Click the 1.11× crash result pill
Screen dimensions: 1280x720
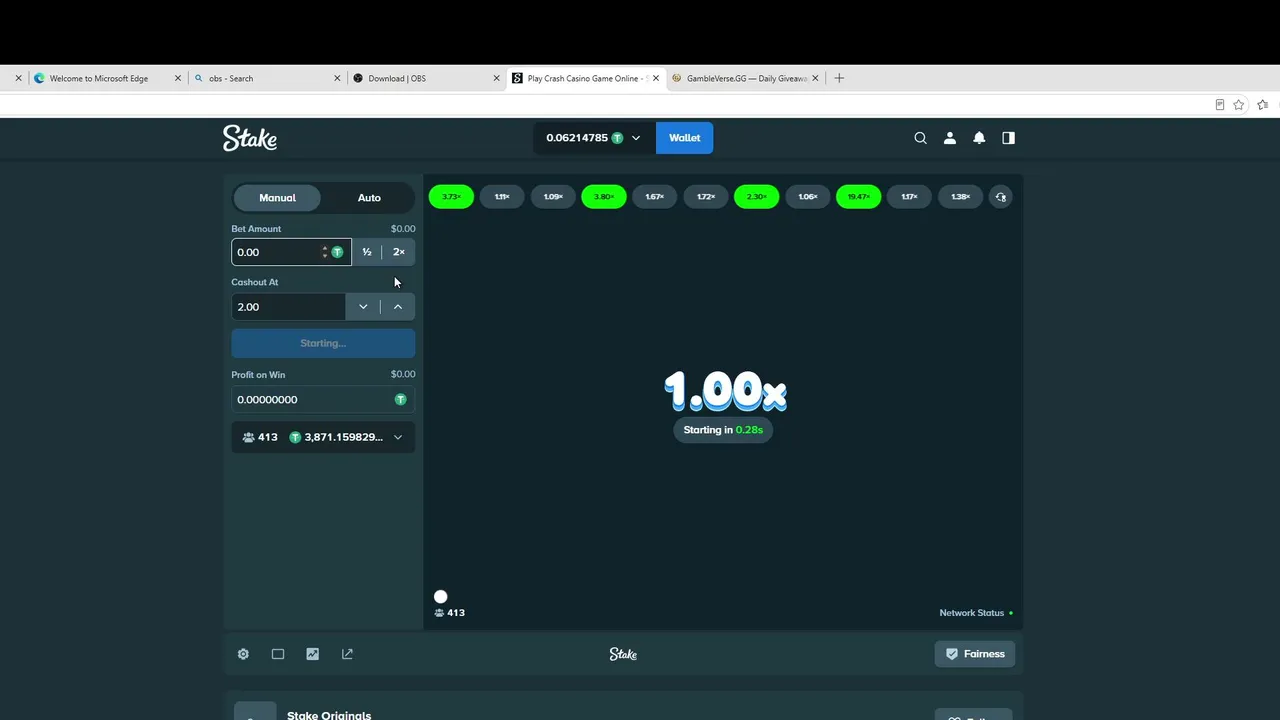pos(502,197)
